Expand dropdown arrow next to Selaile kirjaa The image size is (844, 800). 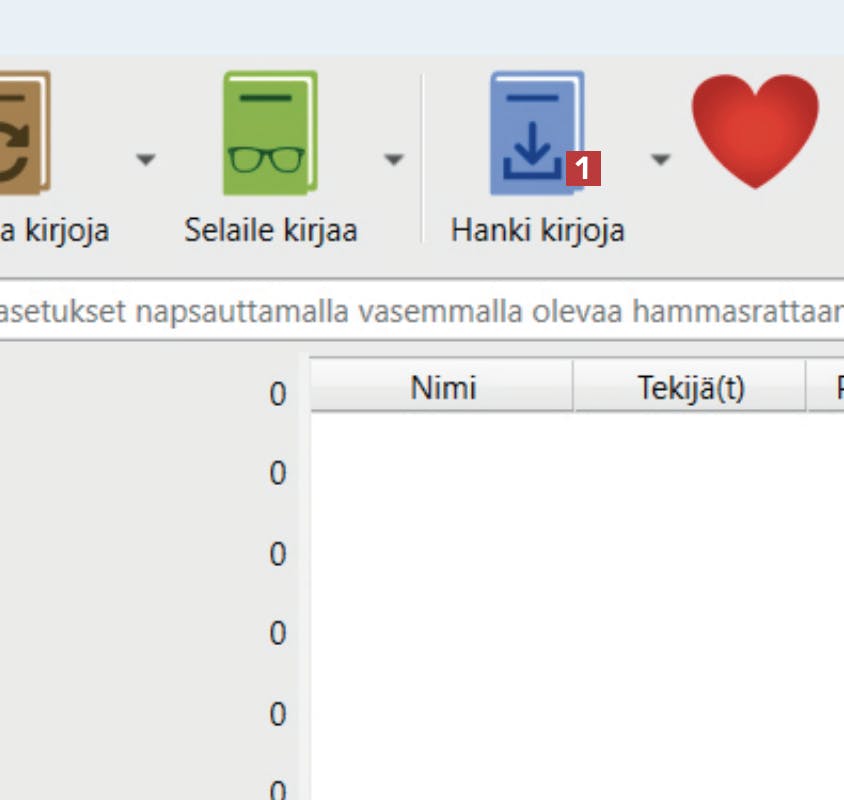pyautogui.click(x=394, y=159)
